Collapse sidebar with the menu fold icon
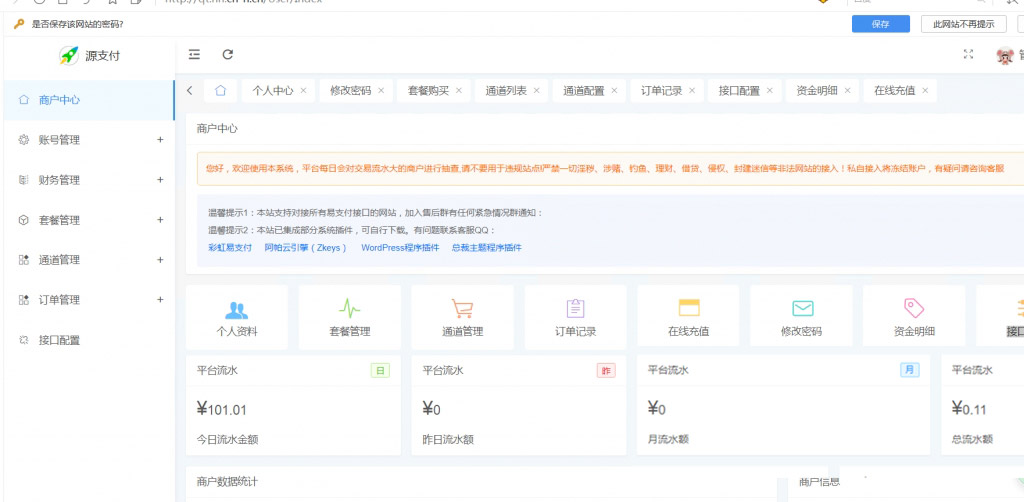The image size is (1024, 502). pos(194,55)
